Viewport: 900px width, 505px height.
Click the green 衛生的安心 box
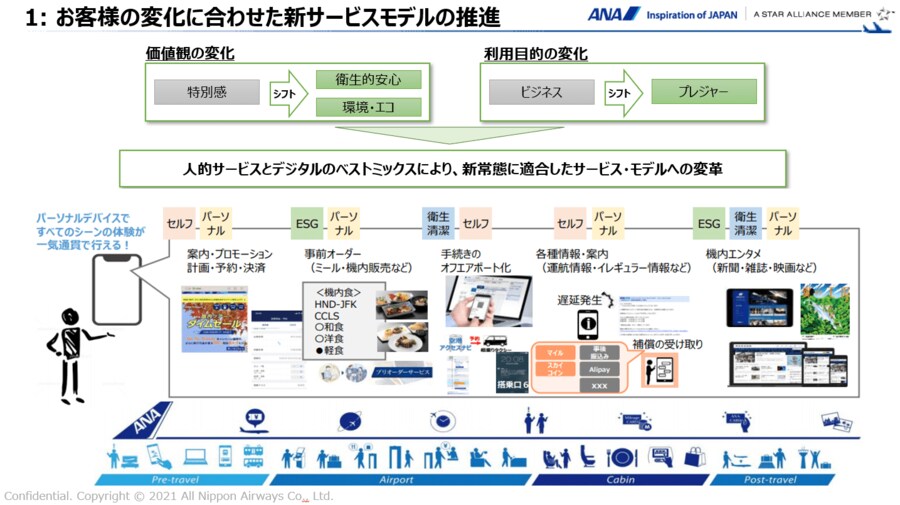point(368,79)
